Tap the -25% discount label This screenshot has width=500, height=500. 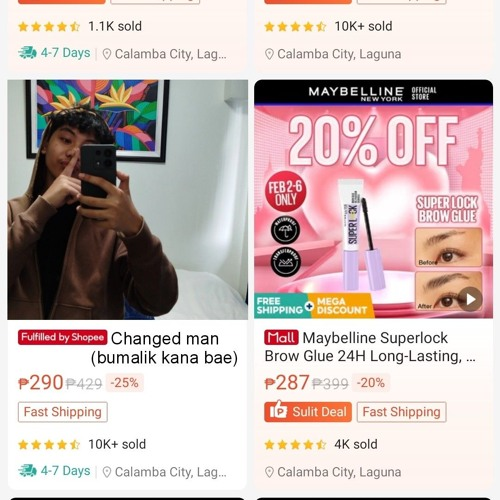point(124,383)
